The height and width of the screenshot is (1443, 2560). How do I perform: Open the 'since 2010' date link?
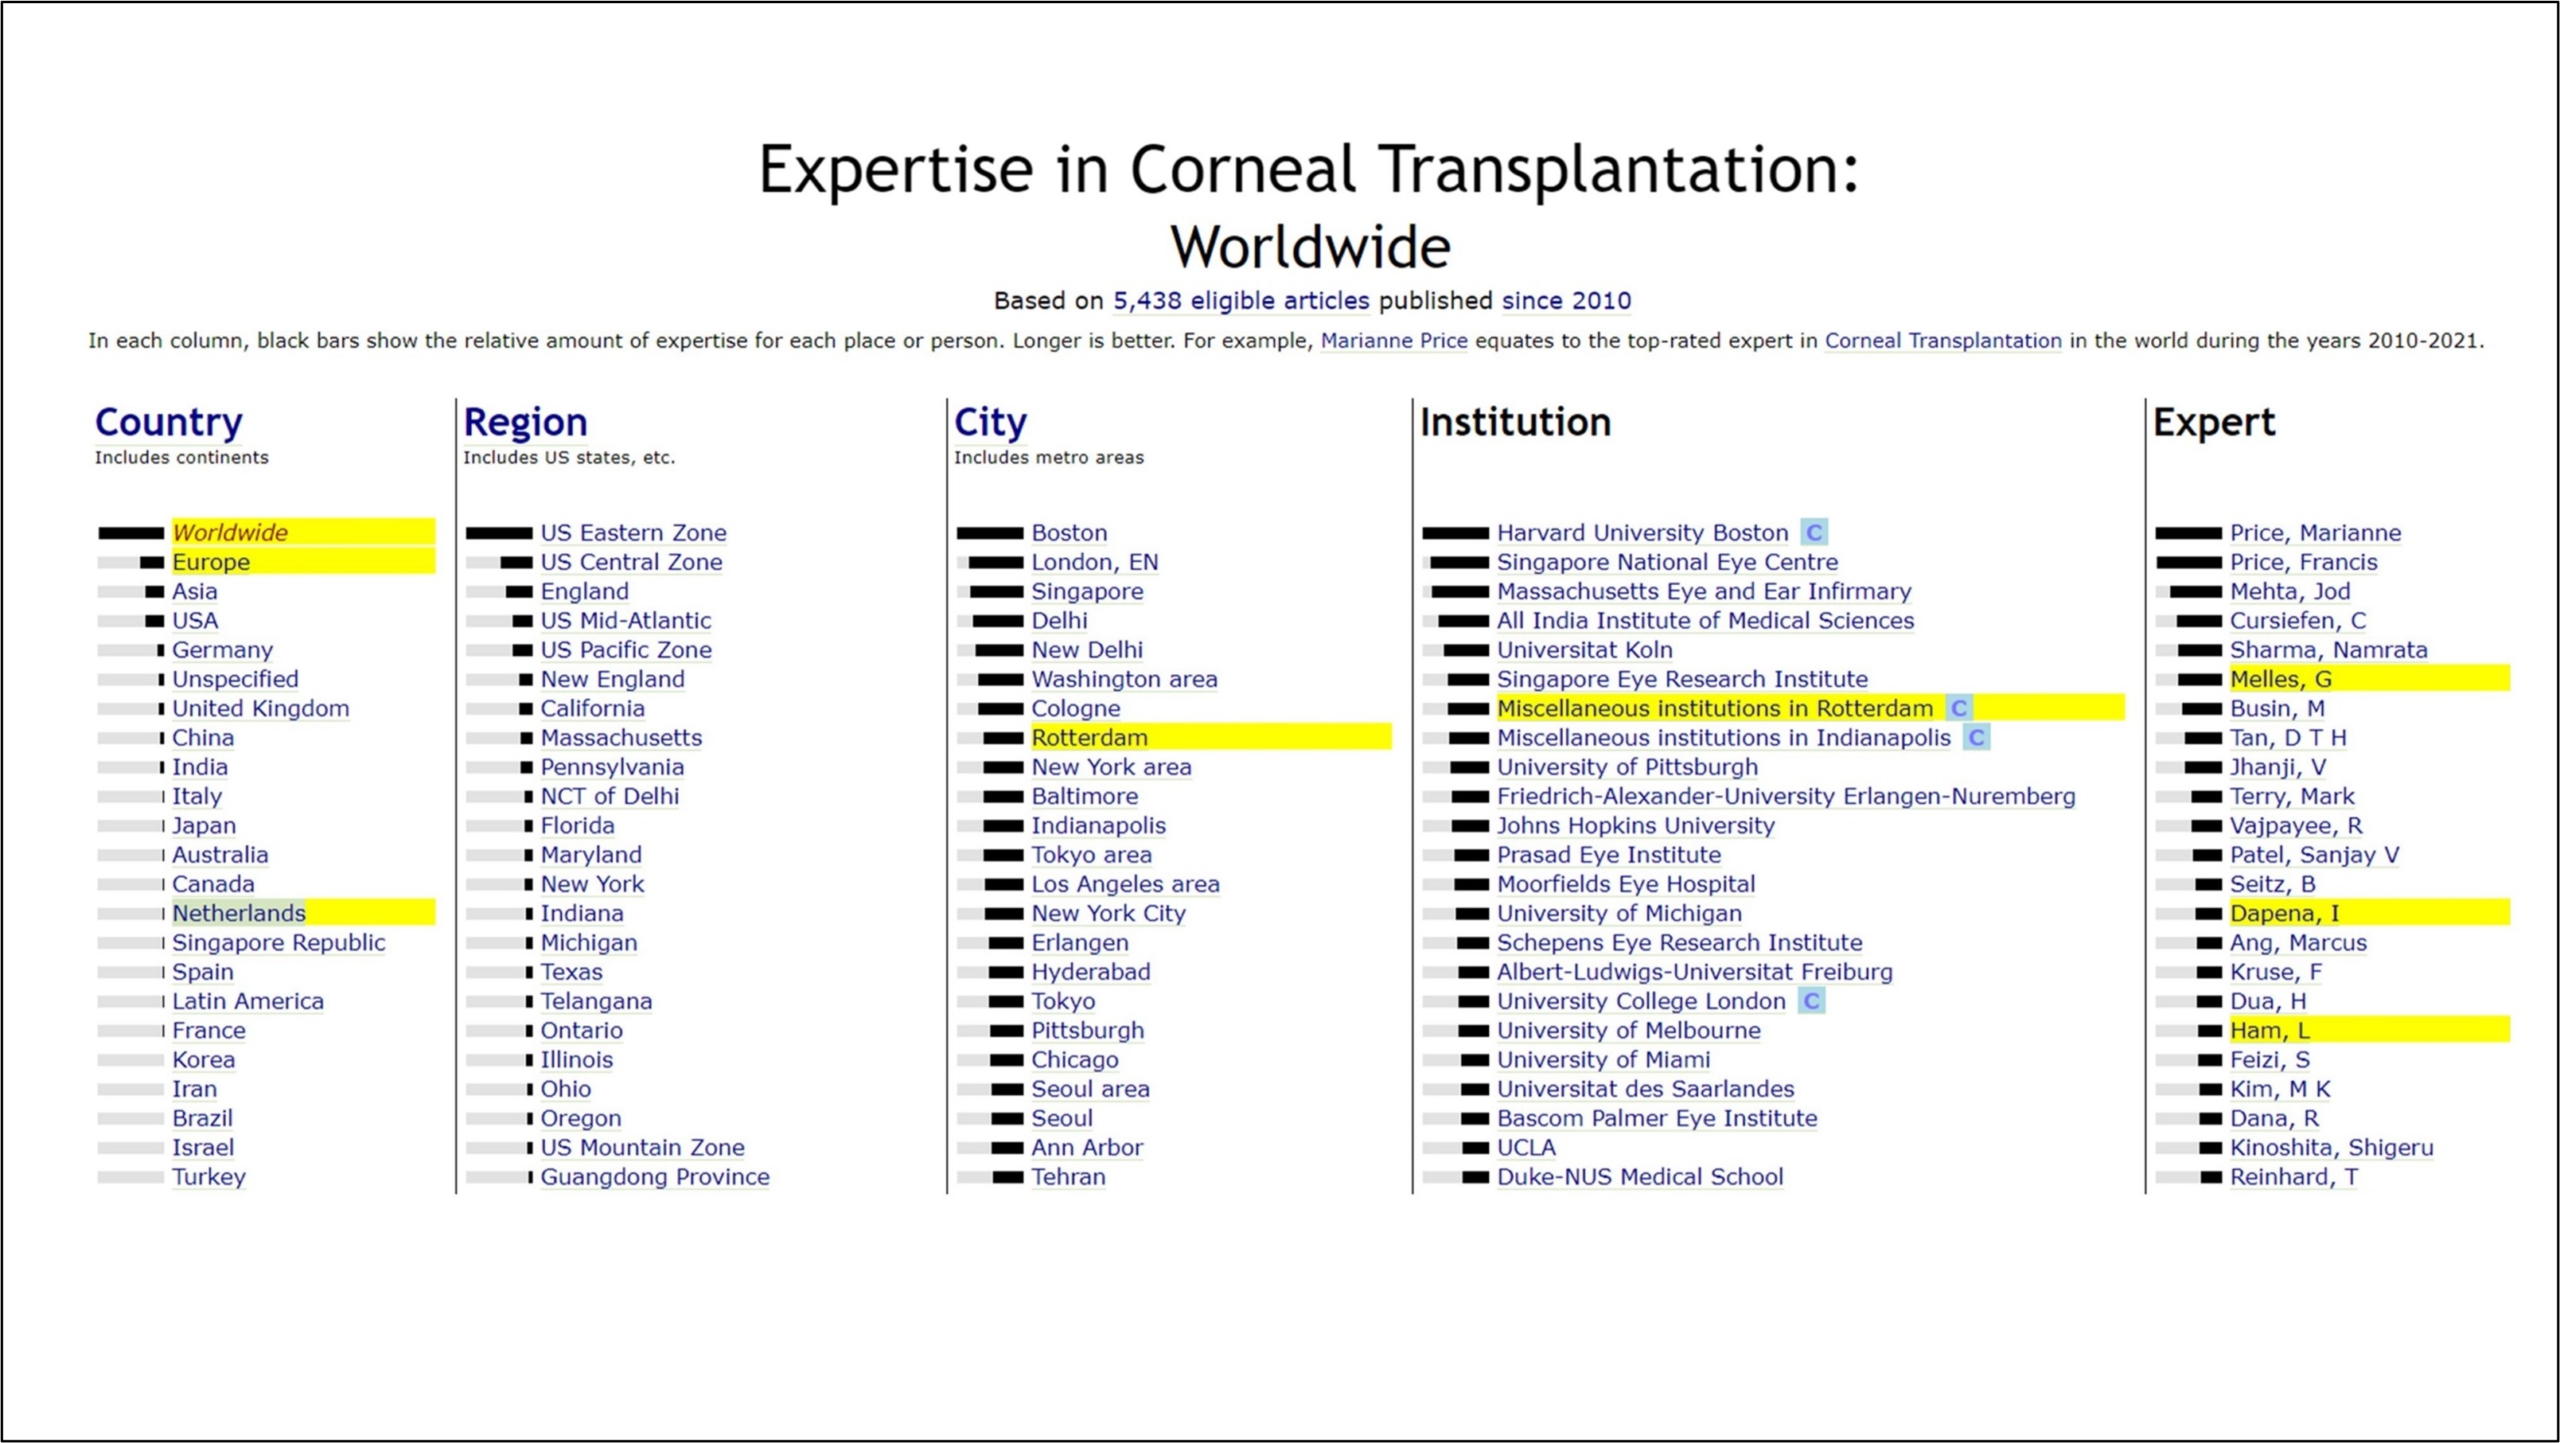pyautogui.click(x=1566, y=301)
